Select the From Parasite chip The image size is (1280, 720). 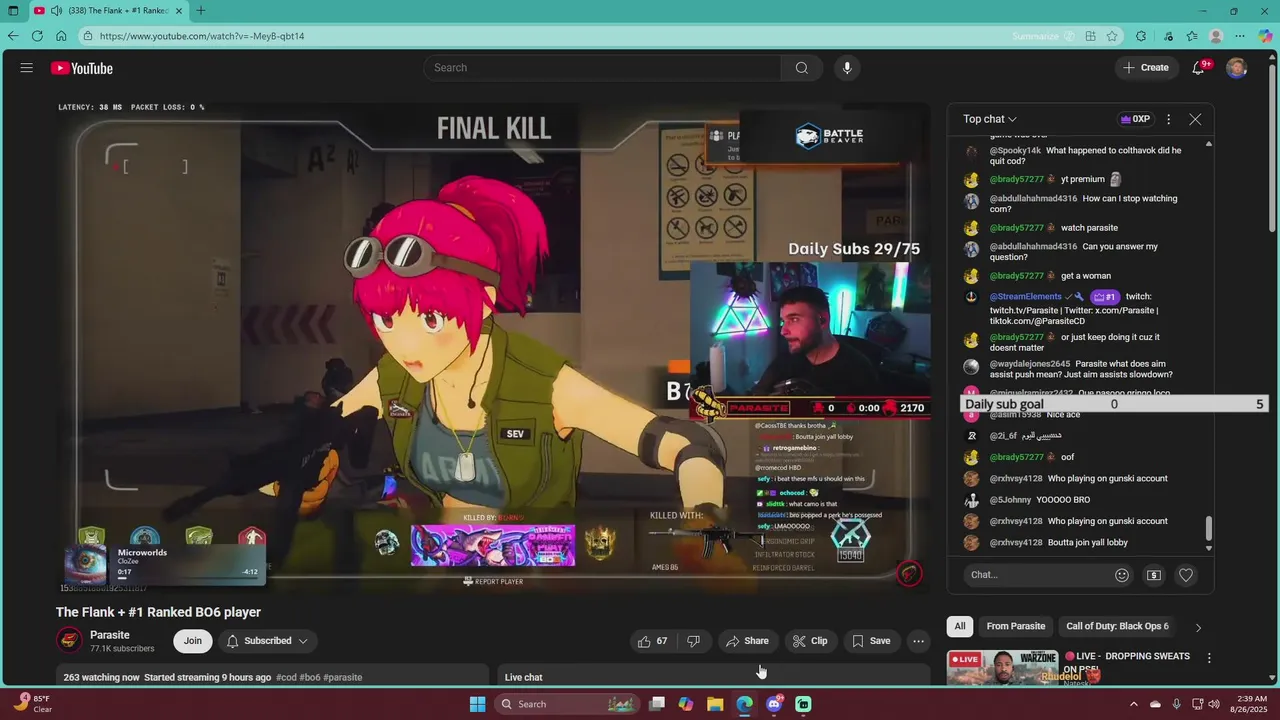coord(1015,626)
